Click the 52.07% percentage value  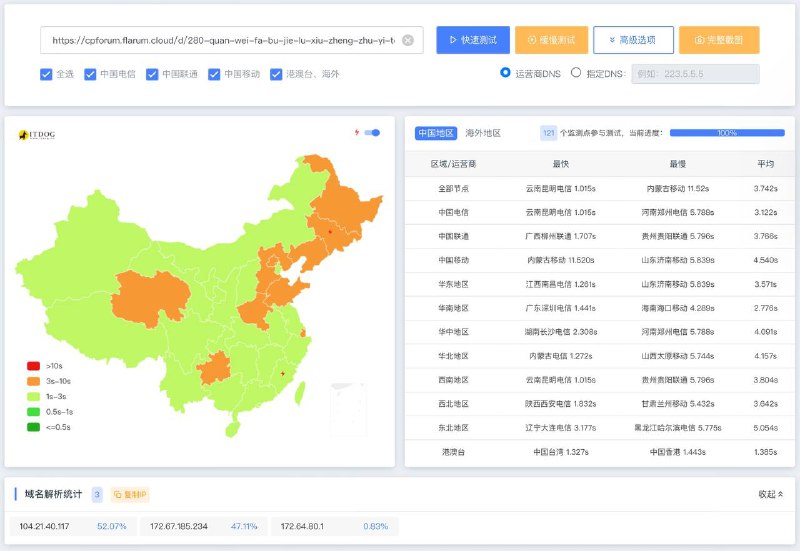coord(112,526)
